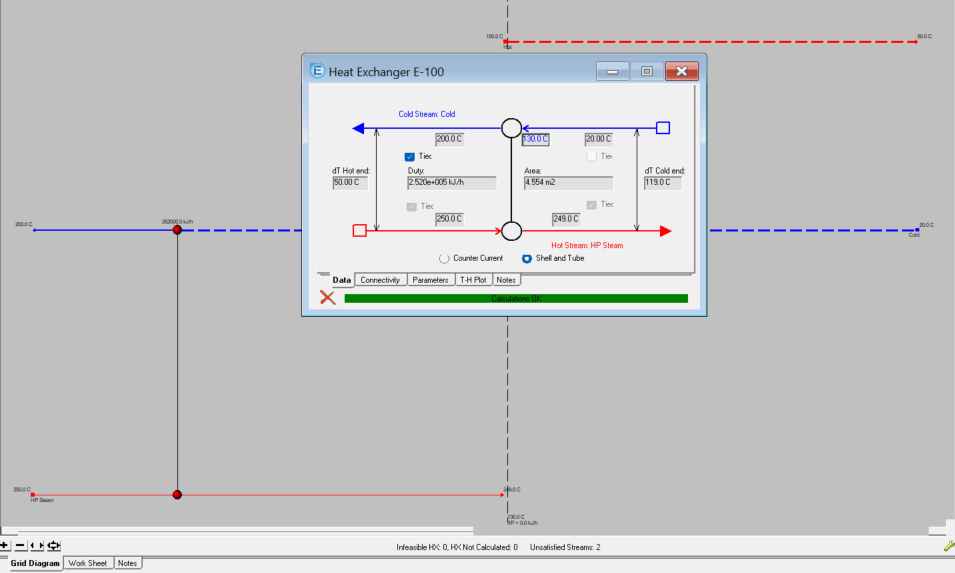Click the zoom out minus icon
The height and width of the screenshot is (573, 955).
[20, 546]
